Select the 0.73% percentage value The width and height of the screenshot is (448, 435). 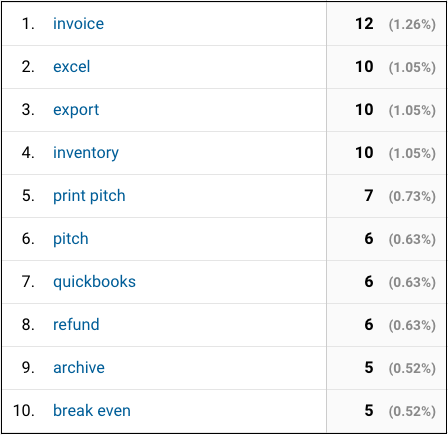[412, 196]
